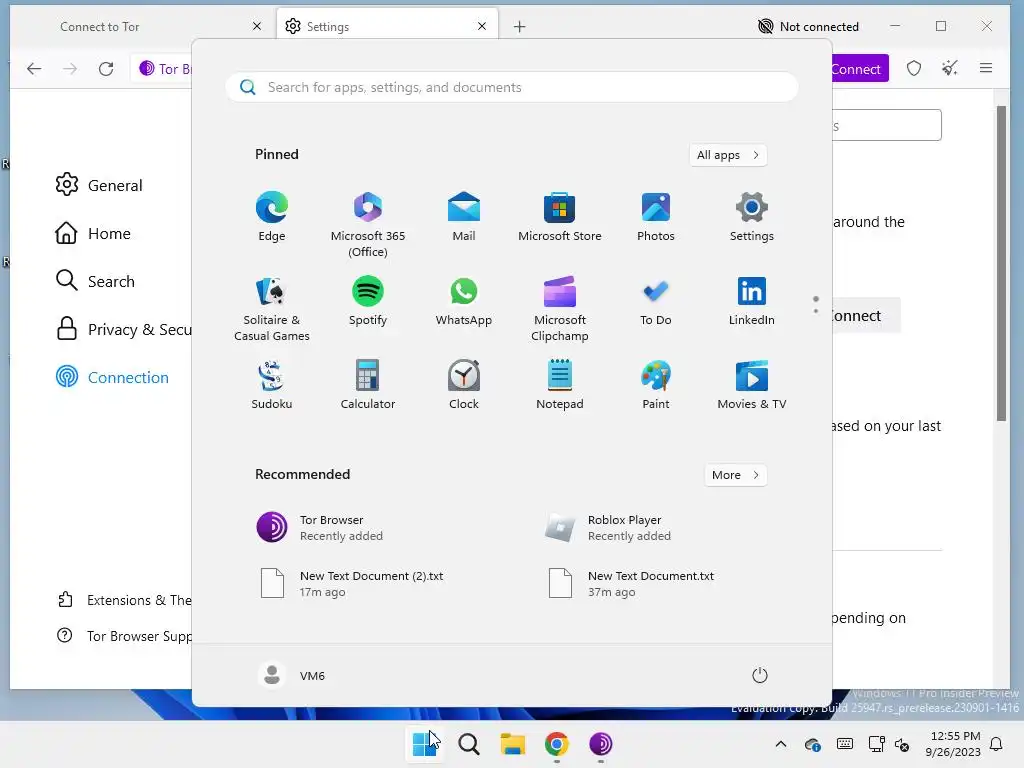This screenshot has height=768, width=1024.
Task: Launch Movies & TV app
Action: tap(752, 385)
